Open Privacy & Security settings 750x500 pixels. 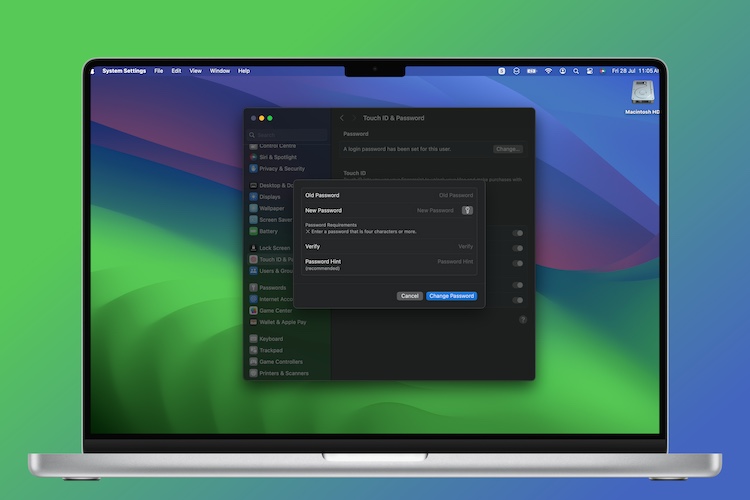(280, 169)
